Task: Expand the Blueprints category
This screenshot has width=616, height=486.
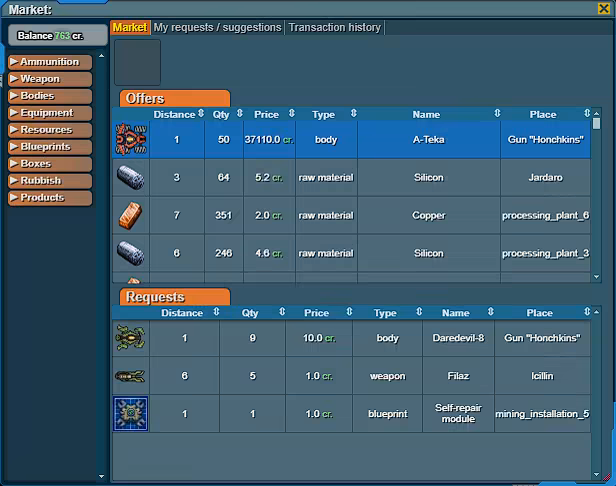Action: pos(51,147)
